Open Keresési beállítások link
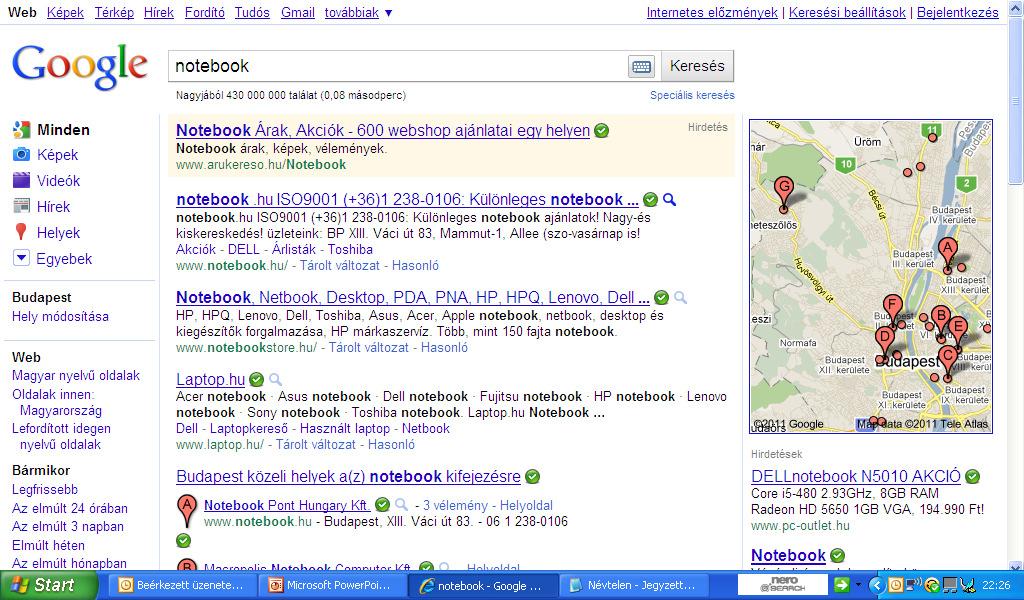This screenshot has height=600, width=1024. point(847,12)
